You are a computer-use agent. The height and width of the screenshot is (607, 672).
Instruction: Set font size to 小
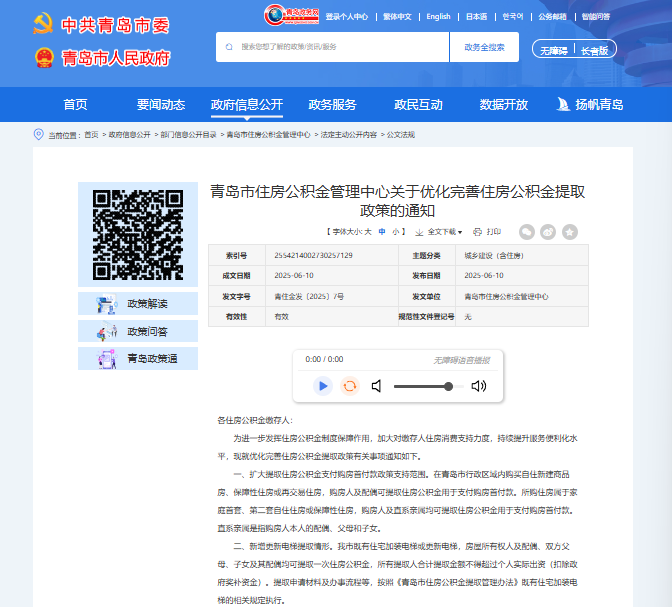(x=395, y=231)
